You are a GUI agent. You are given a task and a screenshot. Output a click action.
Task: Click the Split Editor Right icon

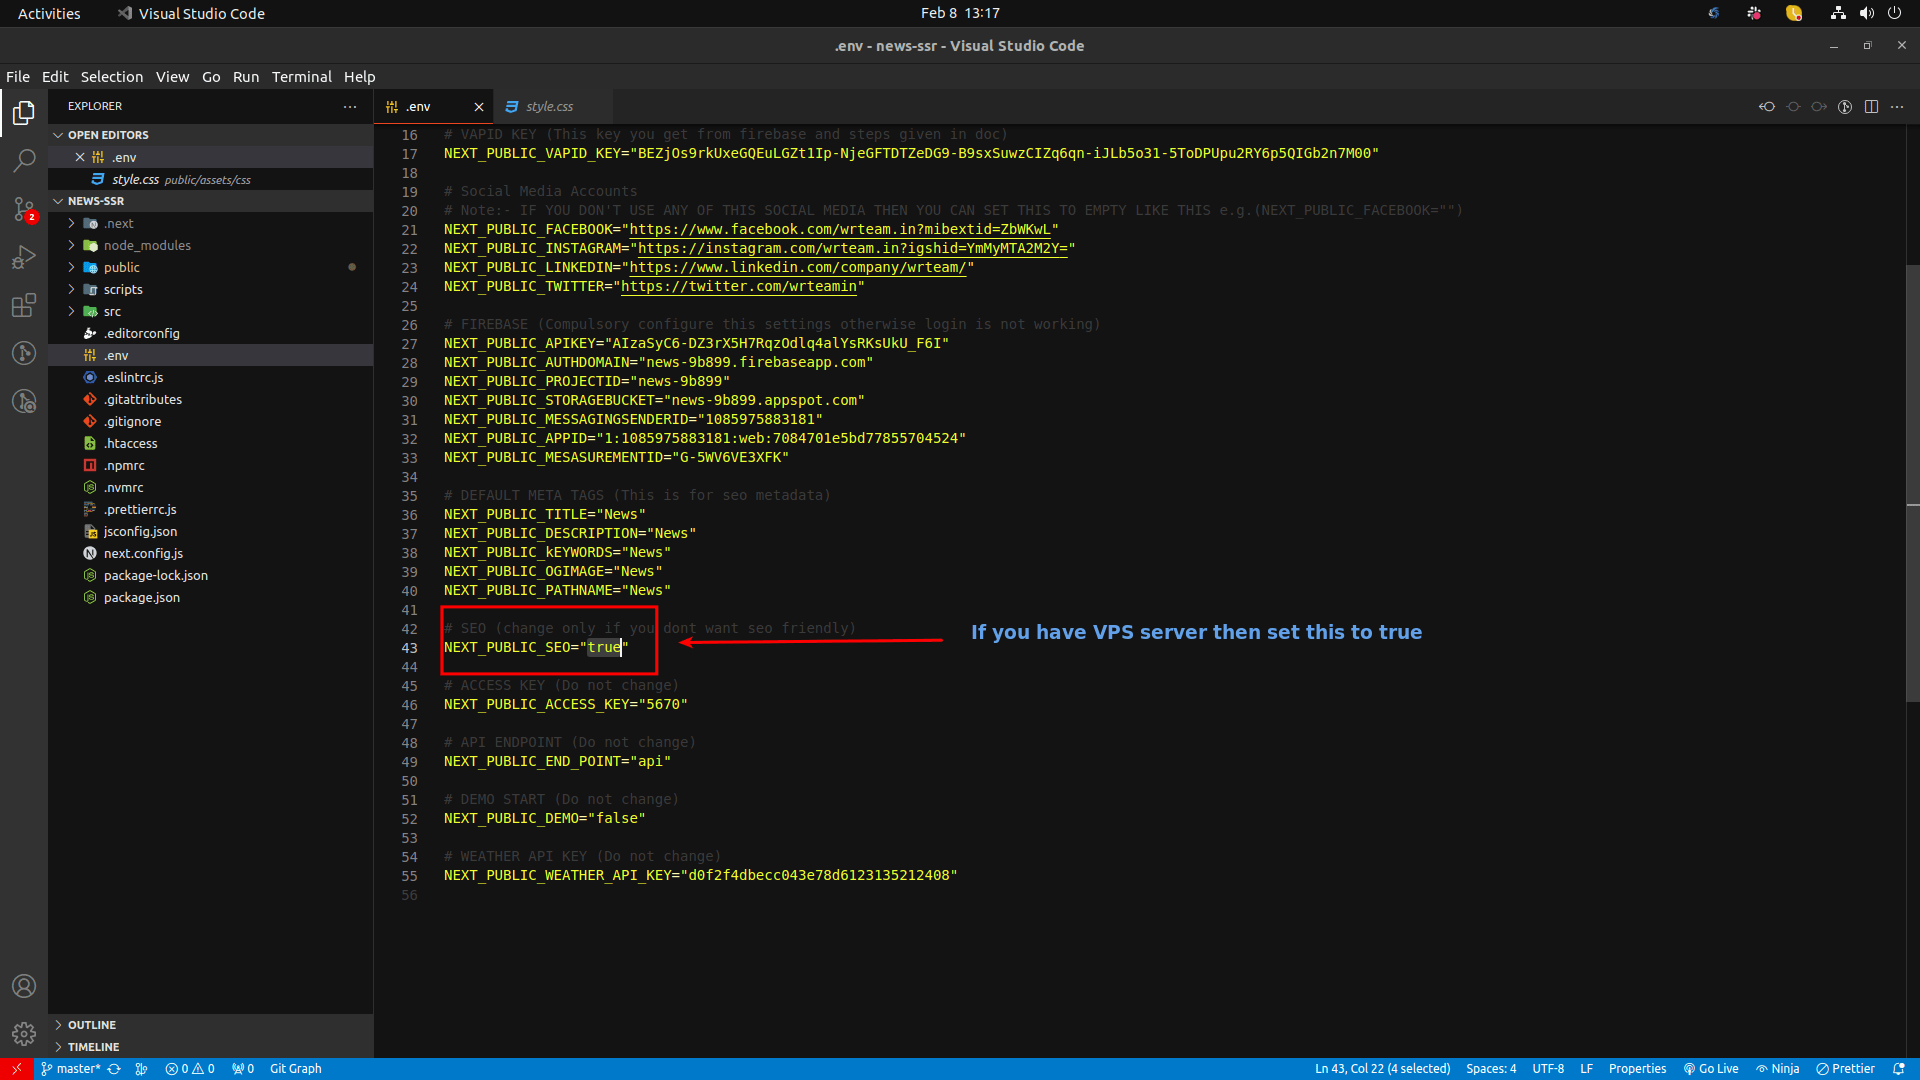[x=1871, y=107]
